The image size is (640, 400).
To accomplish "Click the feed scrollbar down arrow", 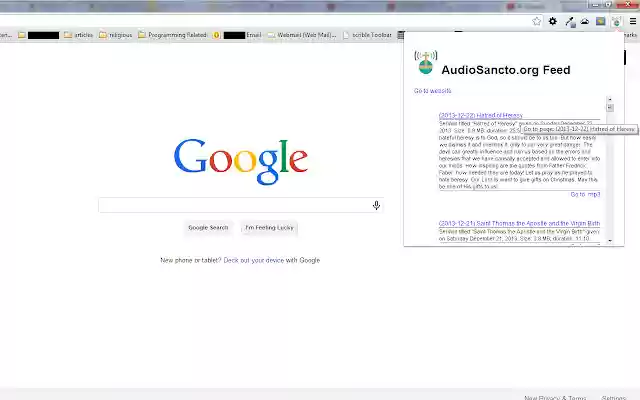I will pos(610,241).
